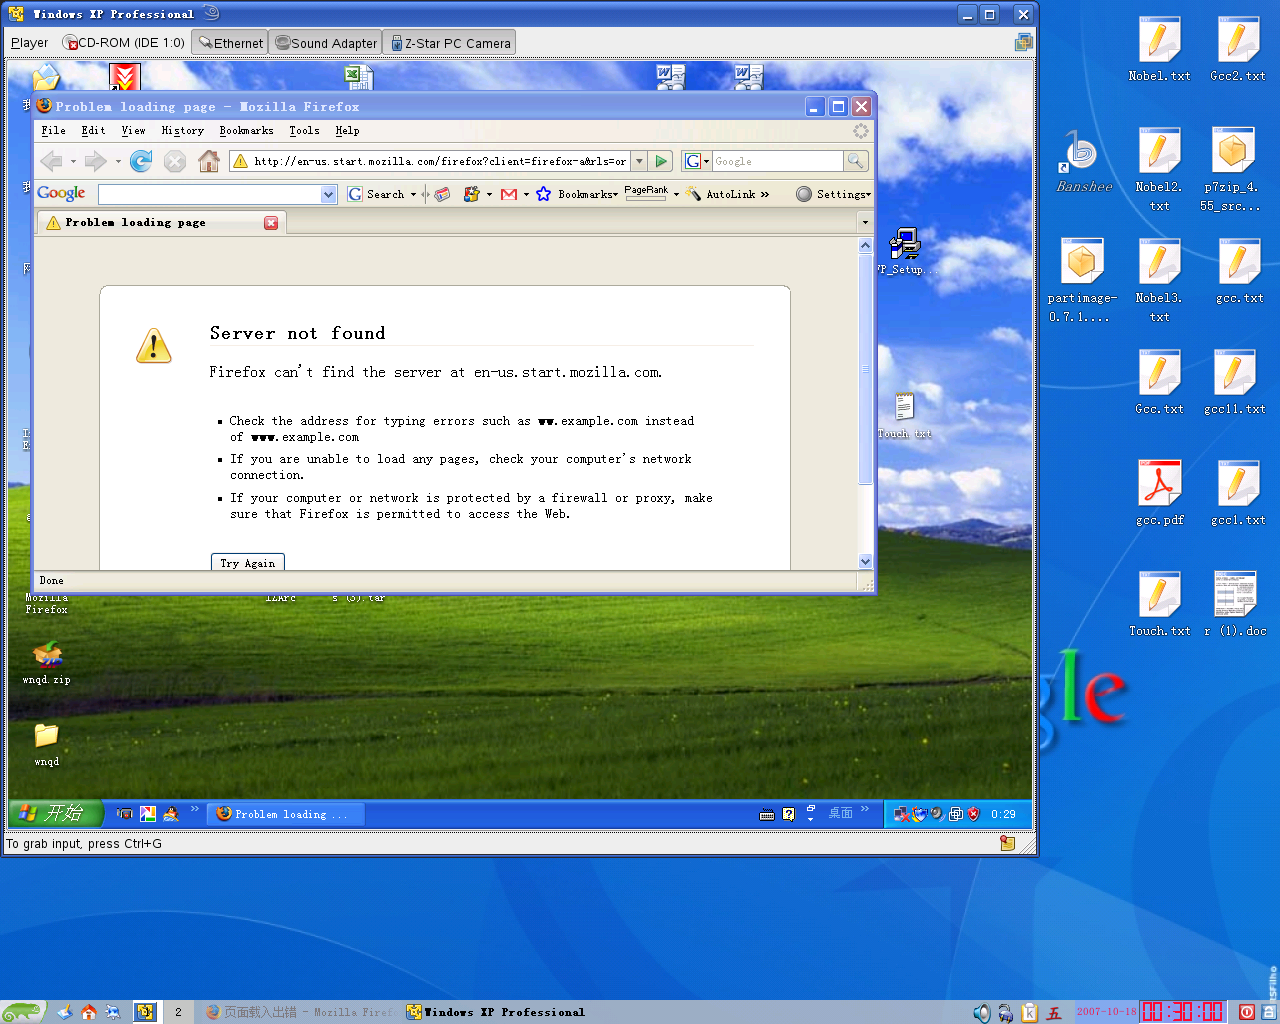
Task: Select the wnqd folder on XP desktop
Action: click(x=47, y=744)
